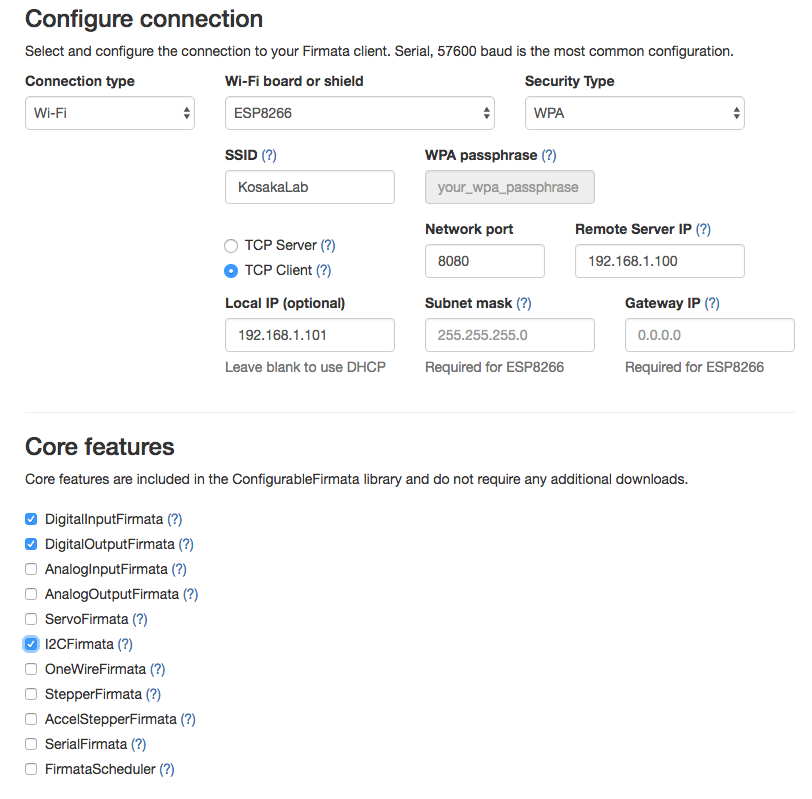Open the Remote Server IP help (?)
Viewport: 812px width, 799px height.
[x=703, y=229]
